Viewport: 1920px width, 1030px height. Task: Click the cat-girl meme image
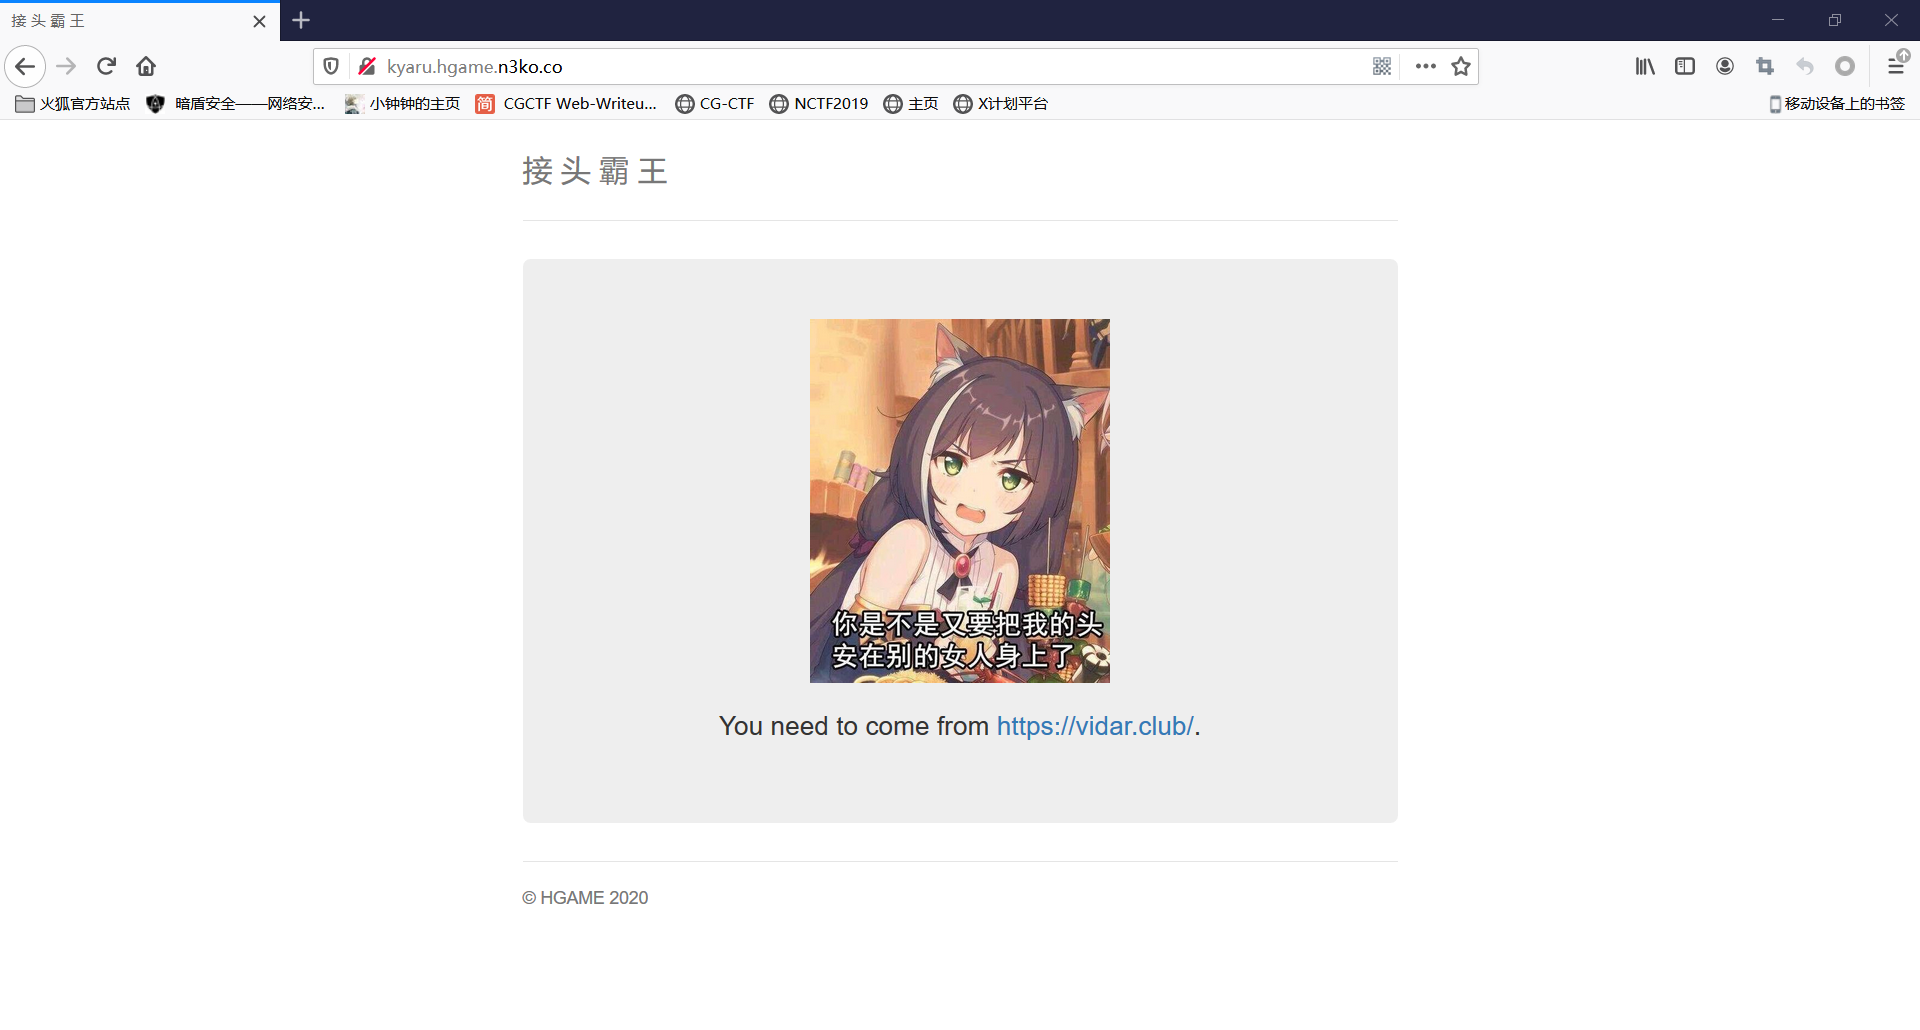(960, 501)
